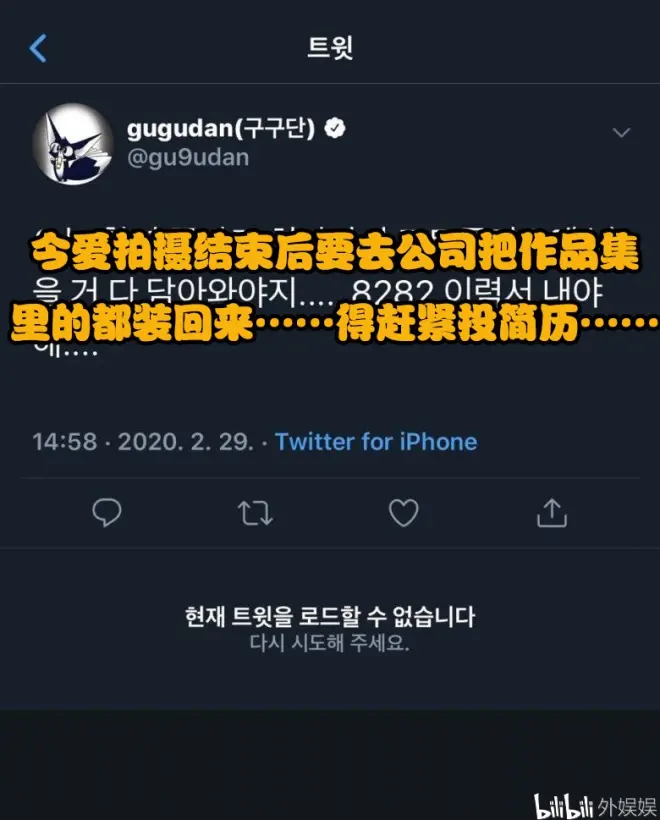
Task: Open the @gu9udan handle
Action: tap(188, 158)
